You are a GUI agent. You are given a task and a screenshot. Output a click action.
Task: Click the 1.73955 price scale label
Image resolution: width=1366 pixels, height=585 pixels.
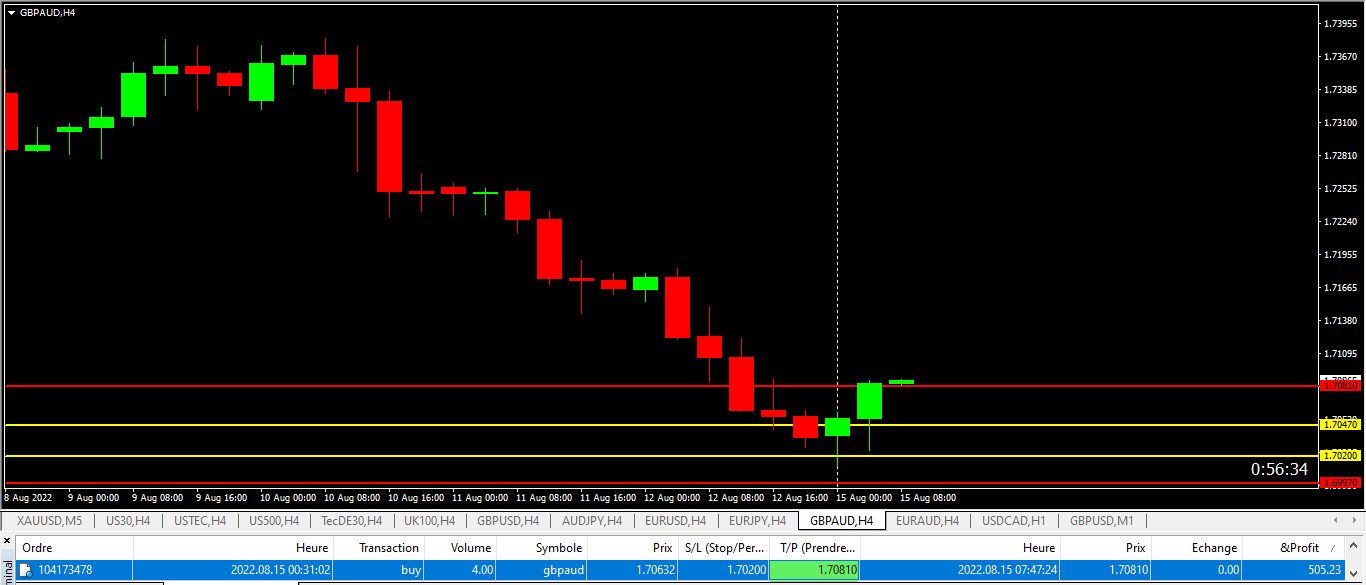point(1340,23)
